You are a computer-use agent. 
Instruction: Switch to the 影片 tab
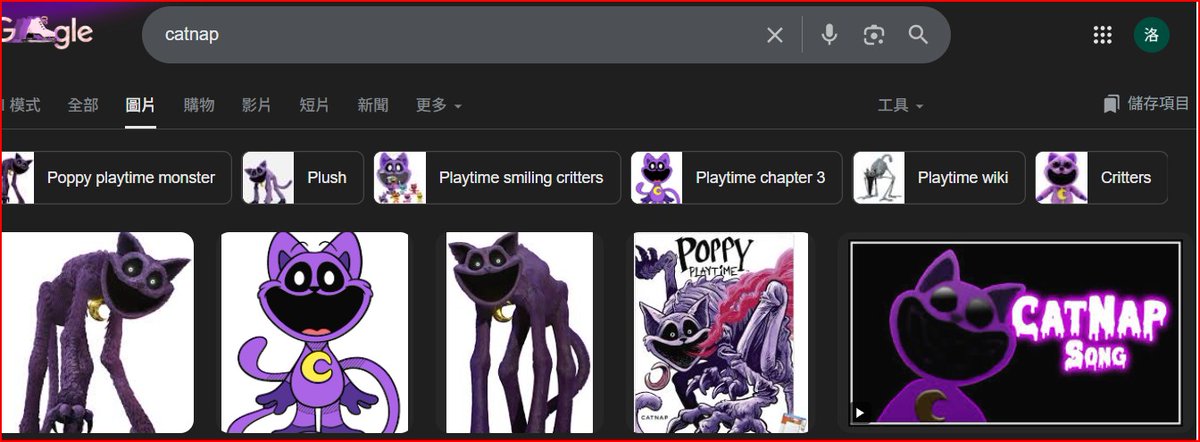(x=257, y=105)
